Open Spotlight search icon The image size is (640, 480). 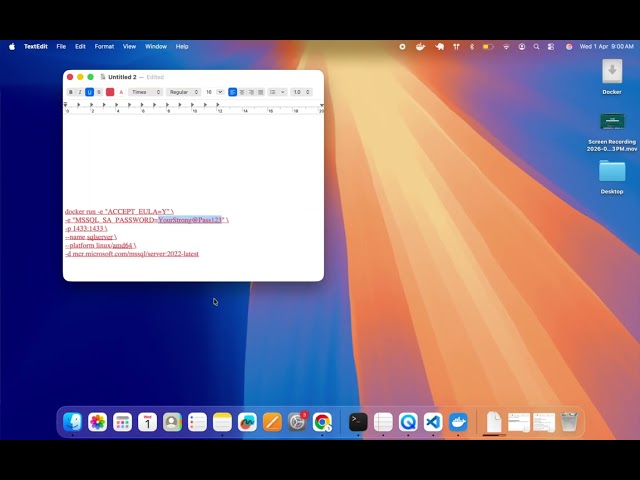(536, 47)
